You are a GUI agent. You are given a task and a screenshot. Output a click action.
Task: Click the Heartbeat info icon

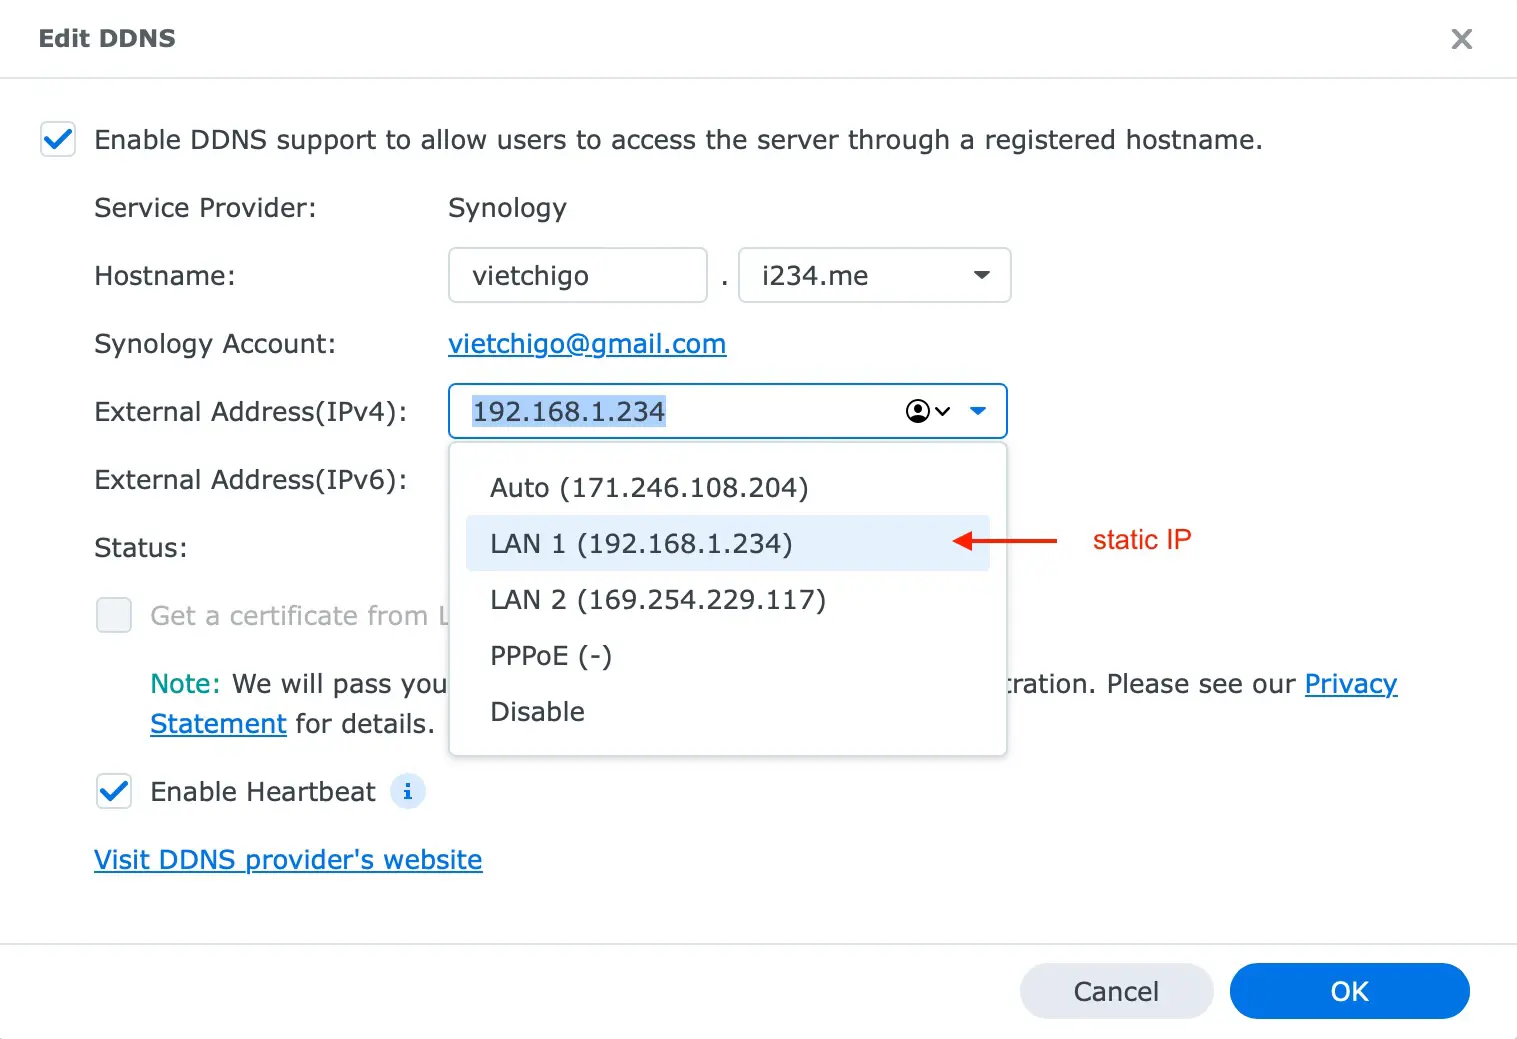pyautogui.click(x=407, y=792)
